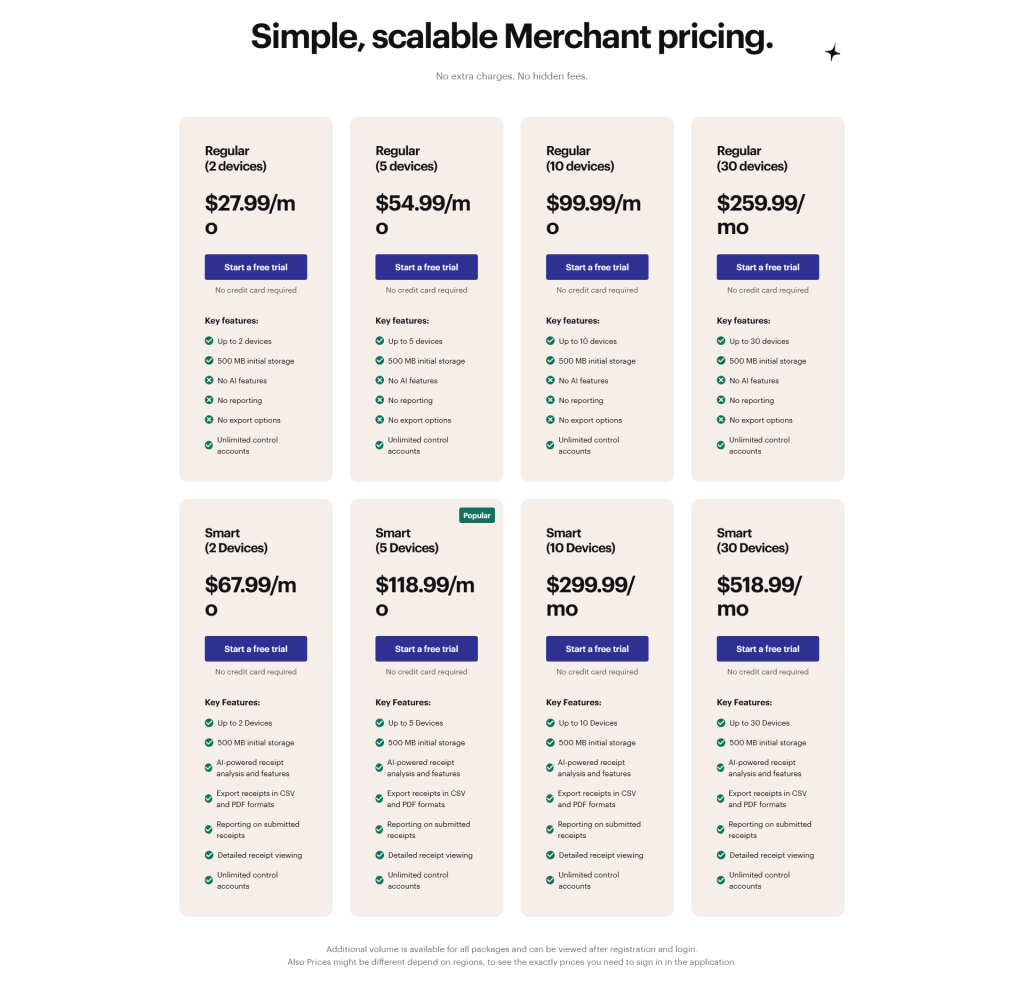Click the sparkle star icon beside the heading

(832, 53)
